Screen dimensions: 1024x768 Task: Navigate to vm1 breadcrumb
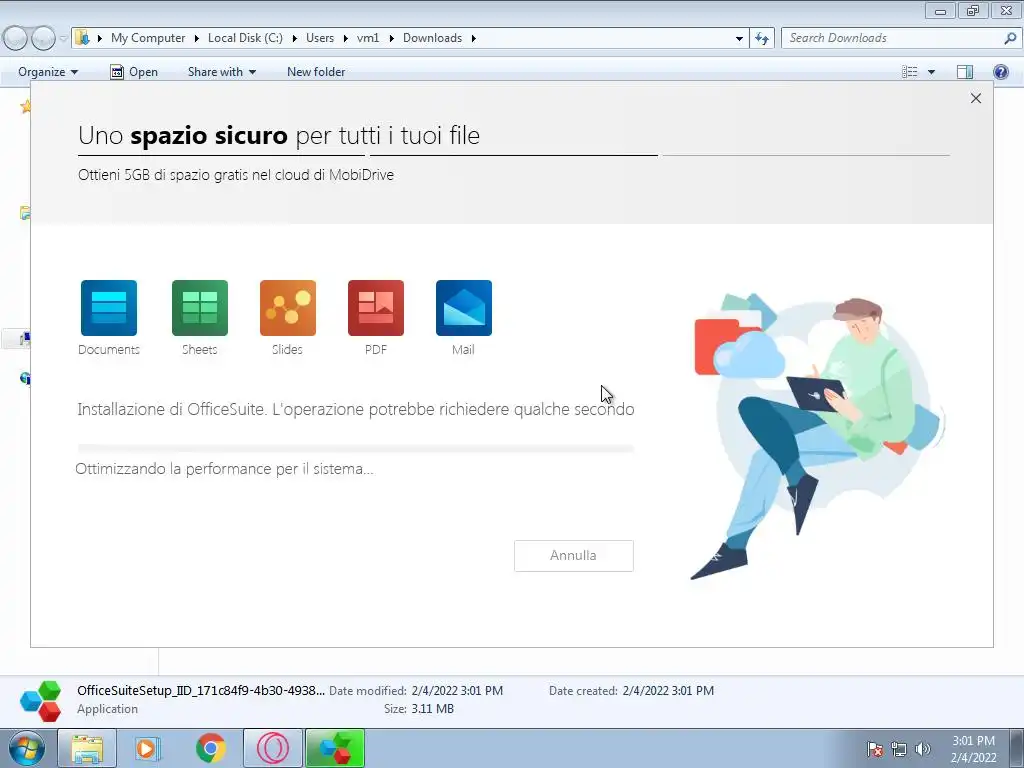[368, 38]
